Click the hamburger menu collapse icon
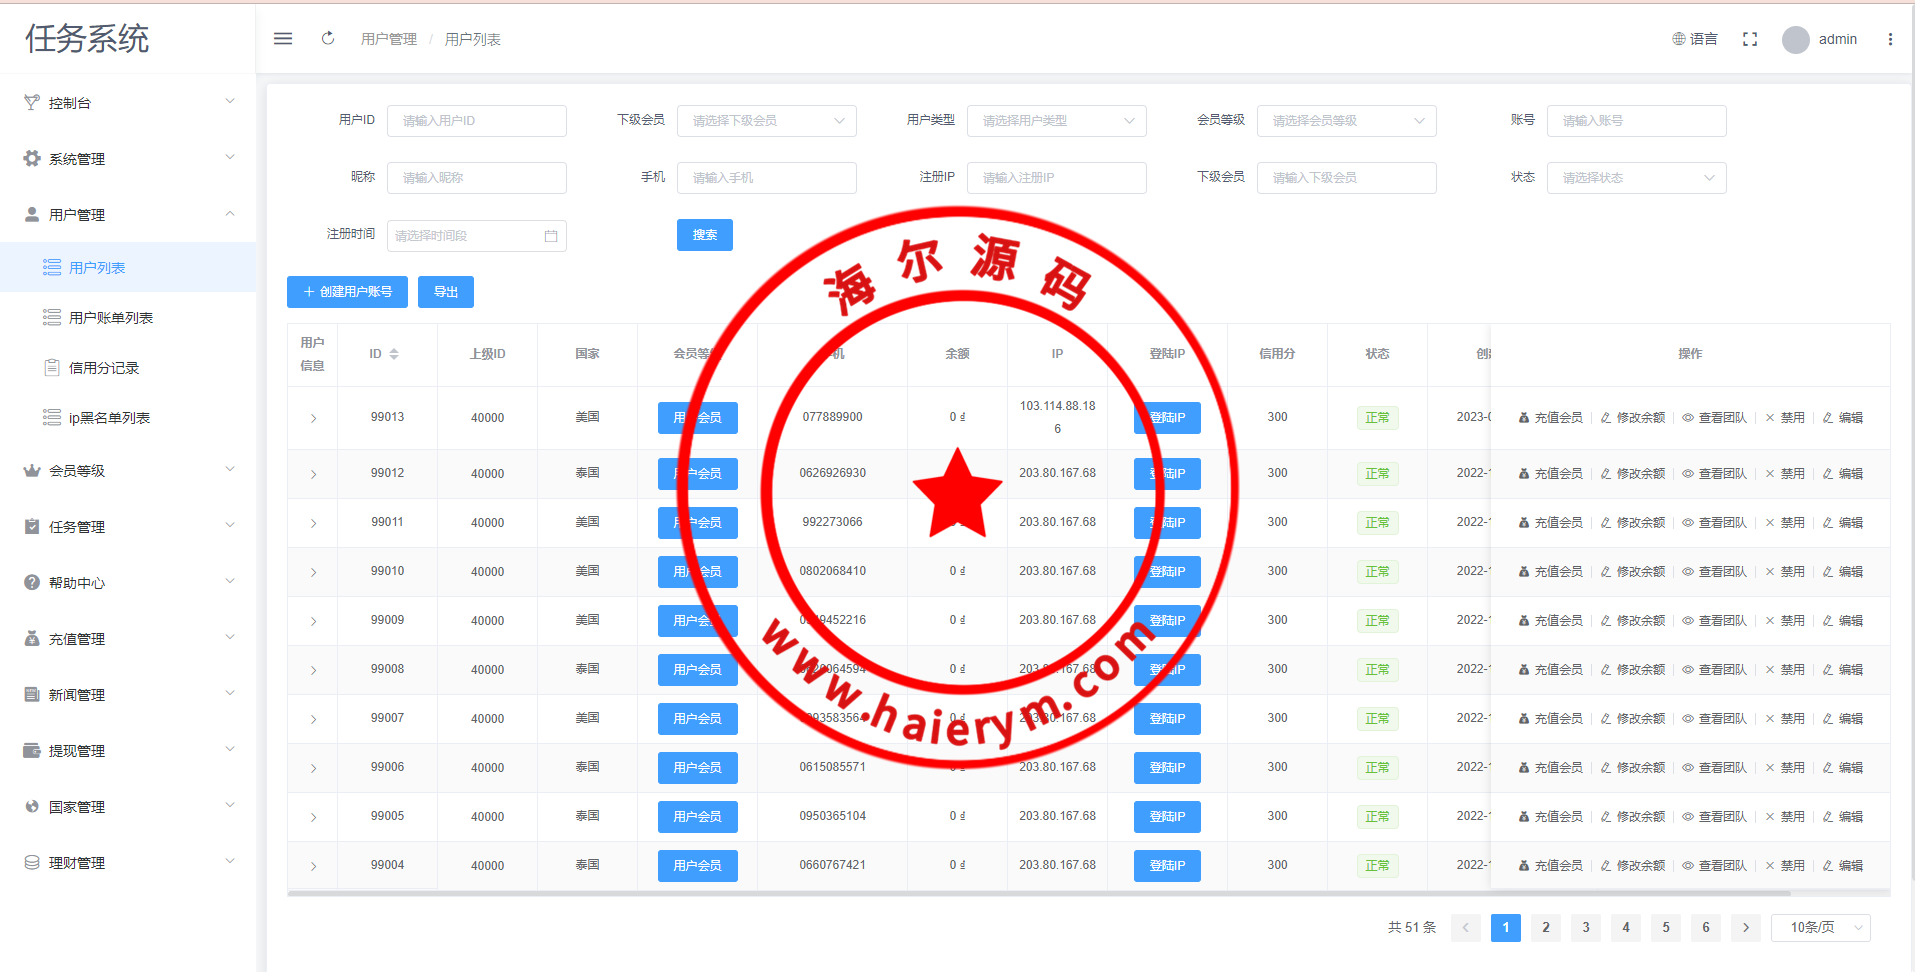Viewport: 1915px width, 972px height. (x=283, y=39)
